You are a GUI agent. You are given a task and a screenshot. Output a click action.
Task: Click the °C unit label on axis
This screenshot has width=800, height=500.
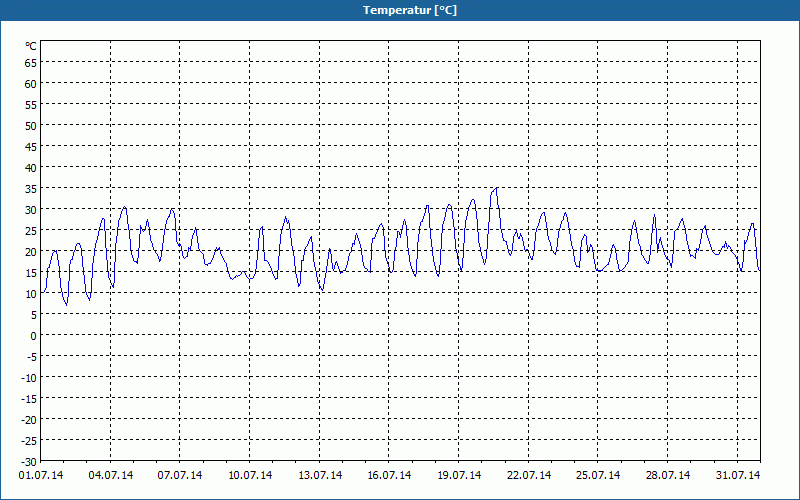tap(31, 46)
